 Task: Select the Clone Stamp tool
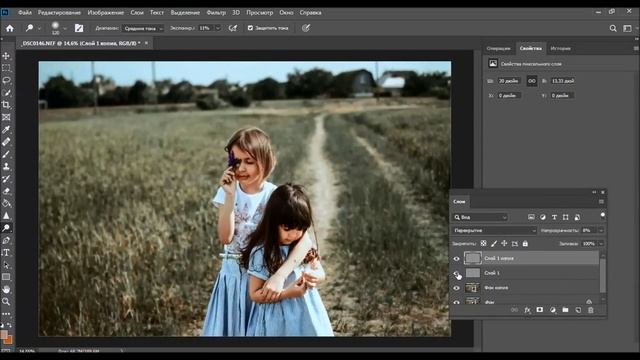tap(6, 167)
